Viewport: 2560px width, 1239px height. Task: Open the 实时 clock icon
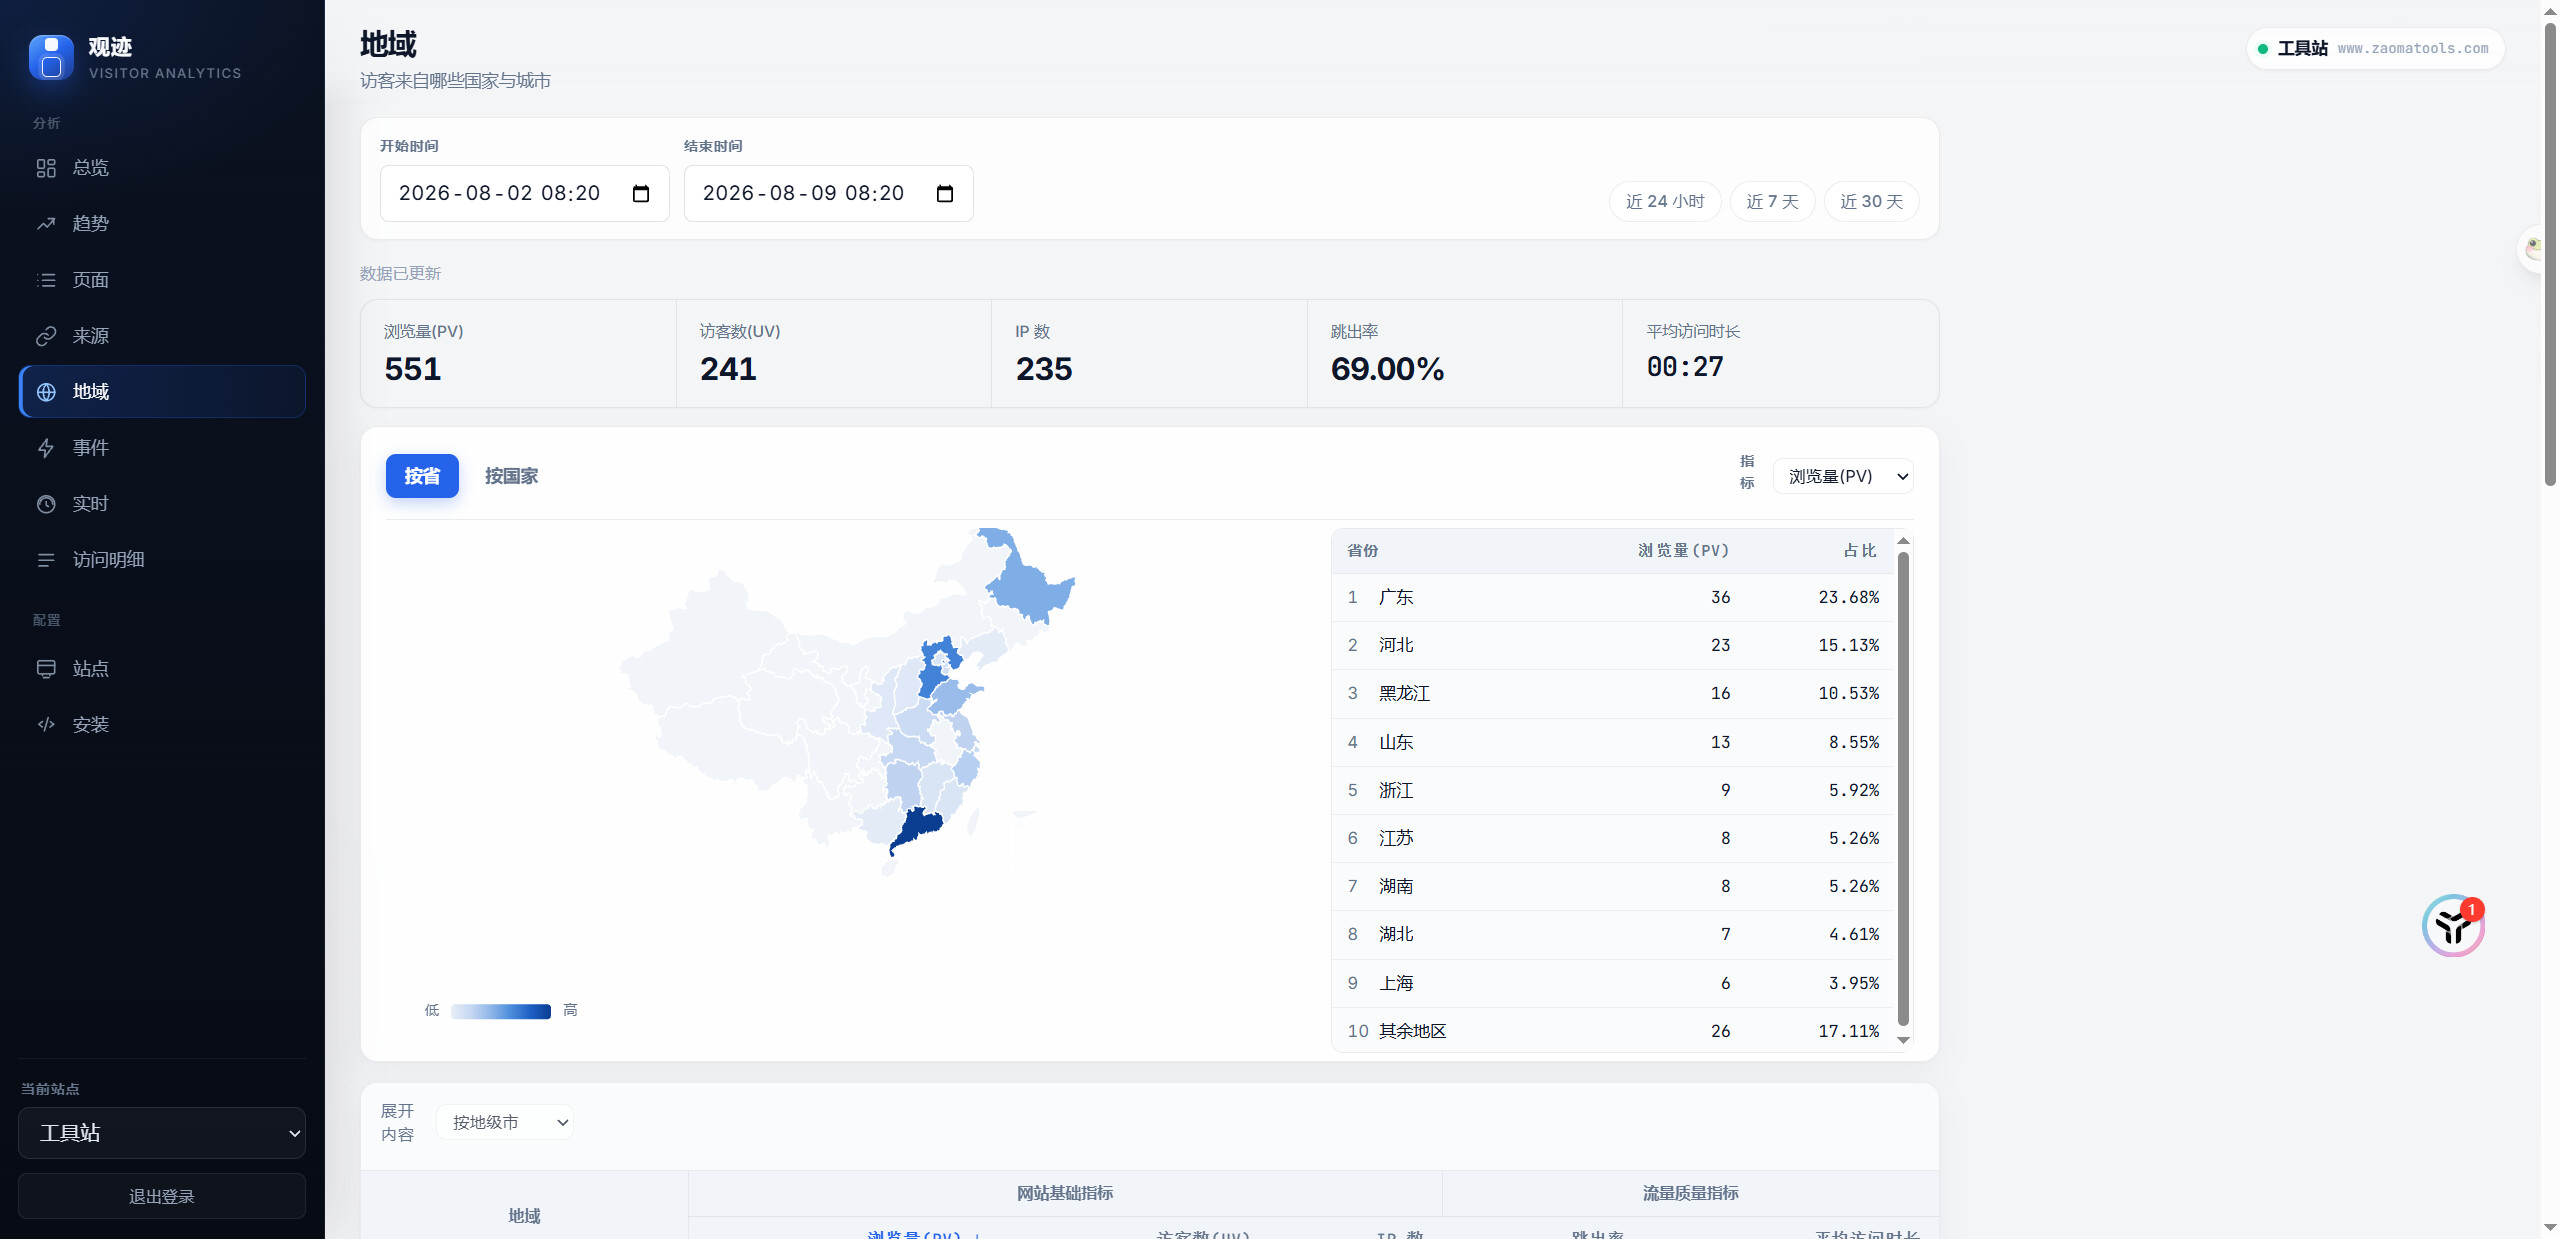pos(46,504)
